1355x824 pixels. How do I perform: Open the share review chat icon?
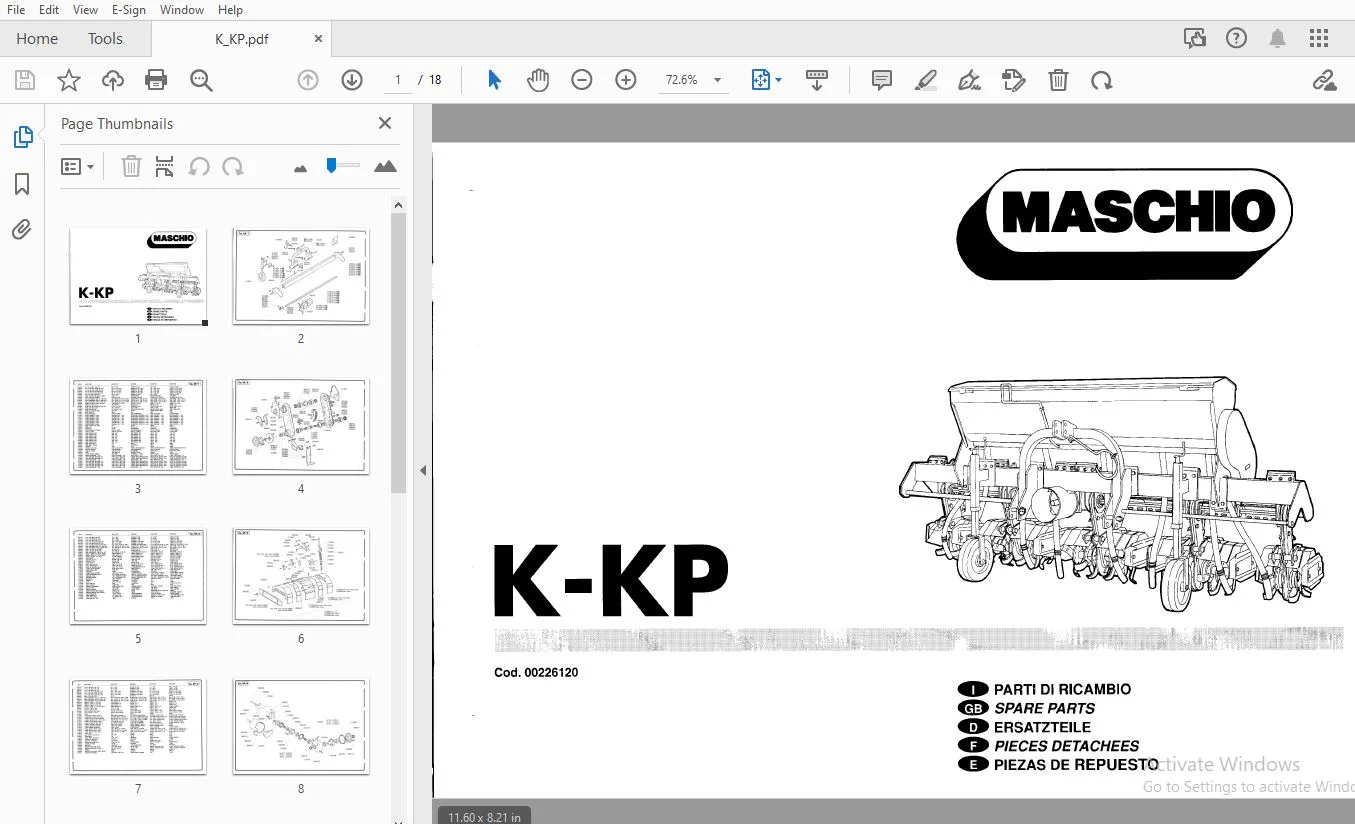tap(1195, 39)
